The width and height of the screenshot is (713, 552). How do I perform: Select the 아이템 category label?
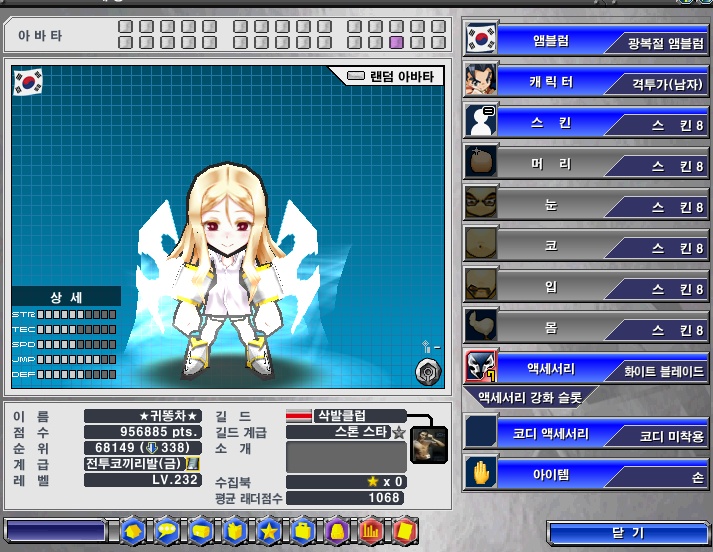pyautogui.click(x=551, y=475)
